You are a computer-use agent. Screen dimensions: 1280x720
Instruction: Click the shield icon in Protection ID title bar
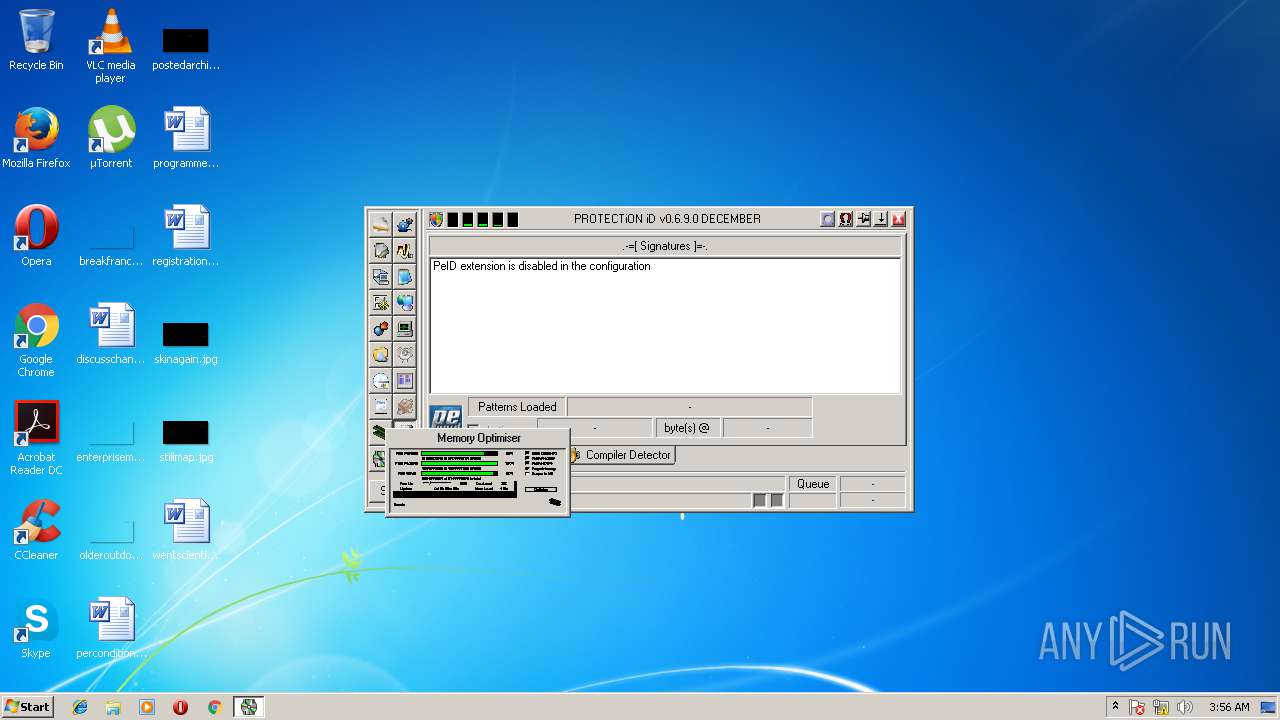[x=436, y=219]
